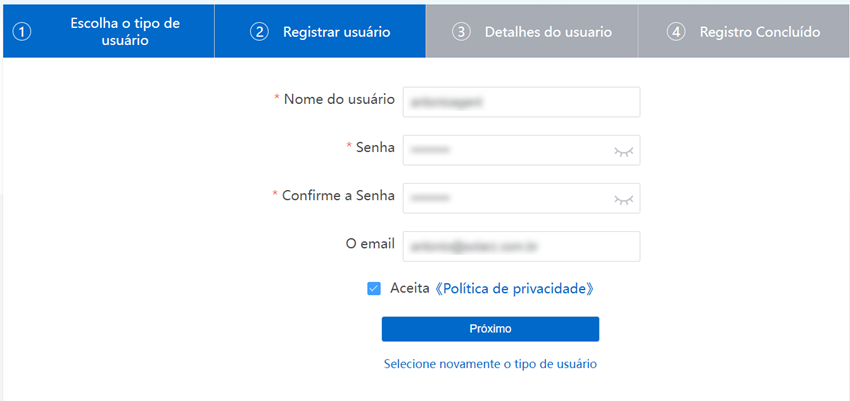
Task: Click the 'Nome do usuário' field label
Action: click(x=339, y=99)
